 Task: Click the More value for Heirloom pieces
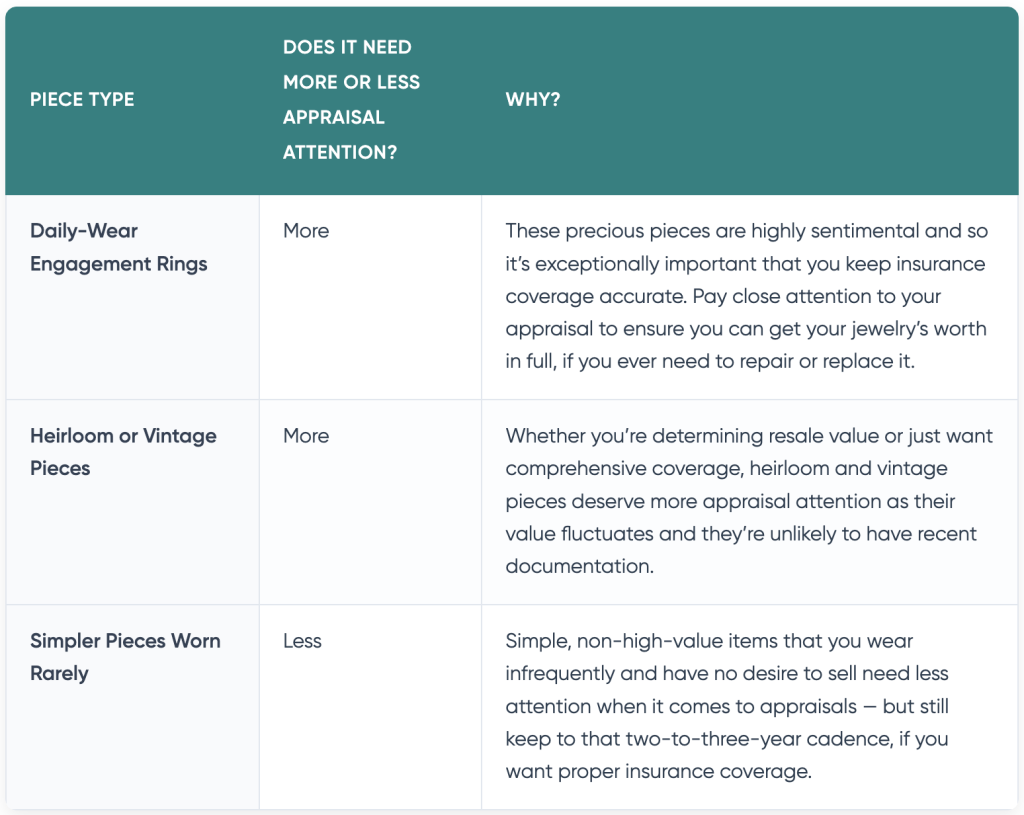[x=306, y=436]
